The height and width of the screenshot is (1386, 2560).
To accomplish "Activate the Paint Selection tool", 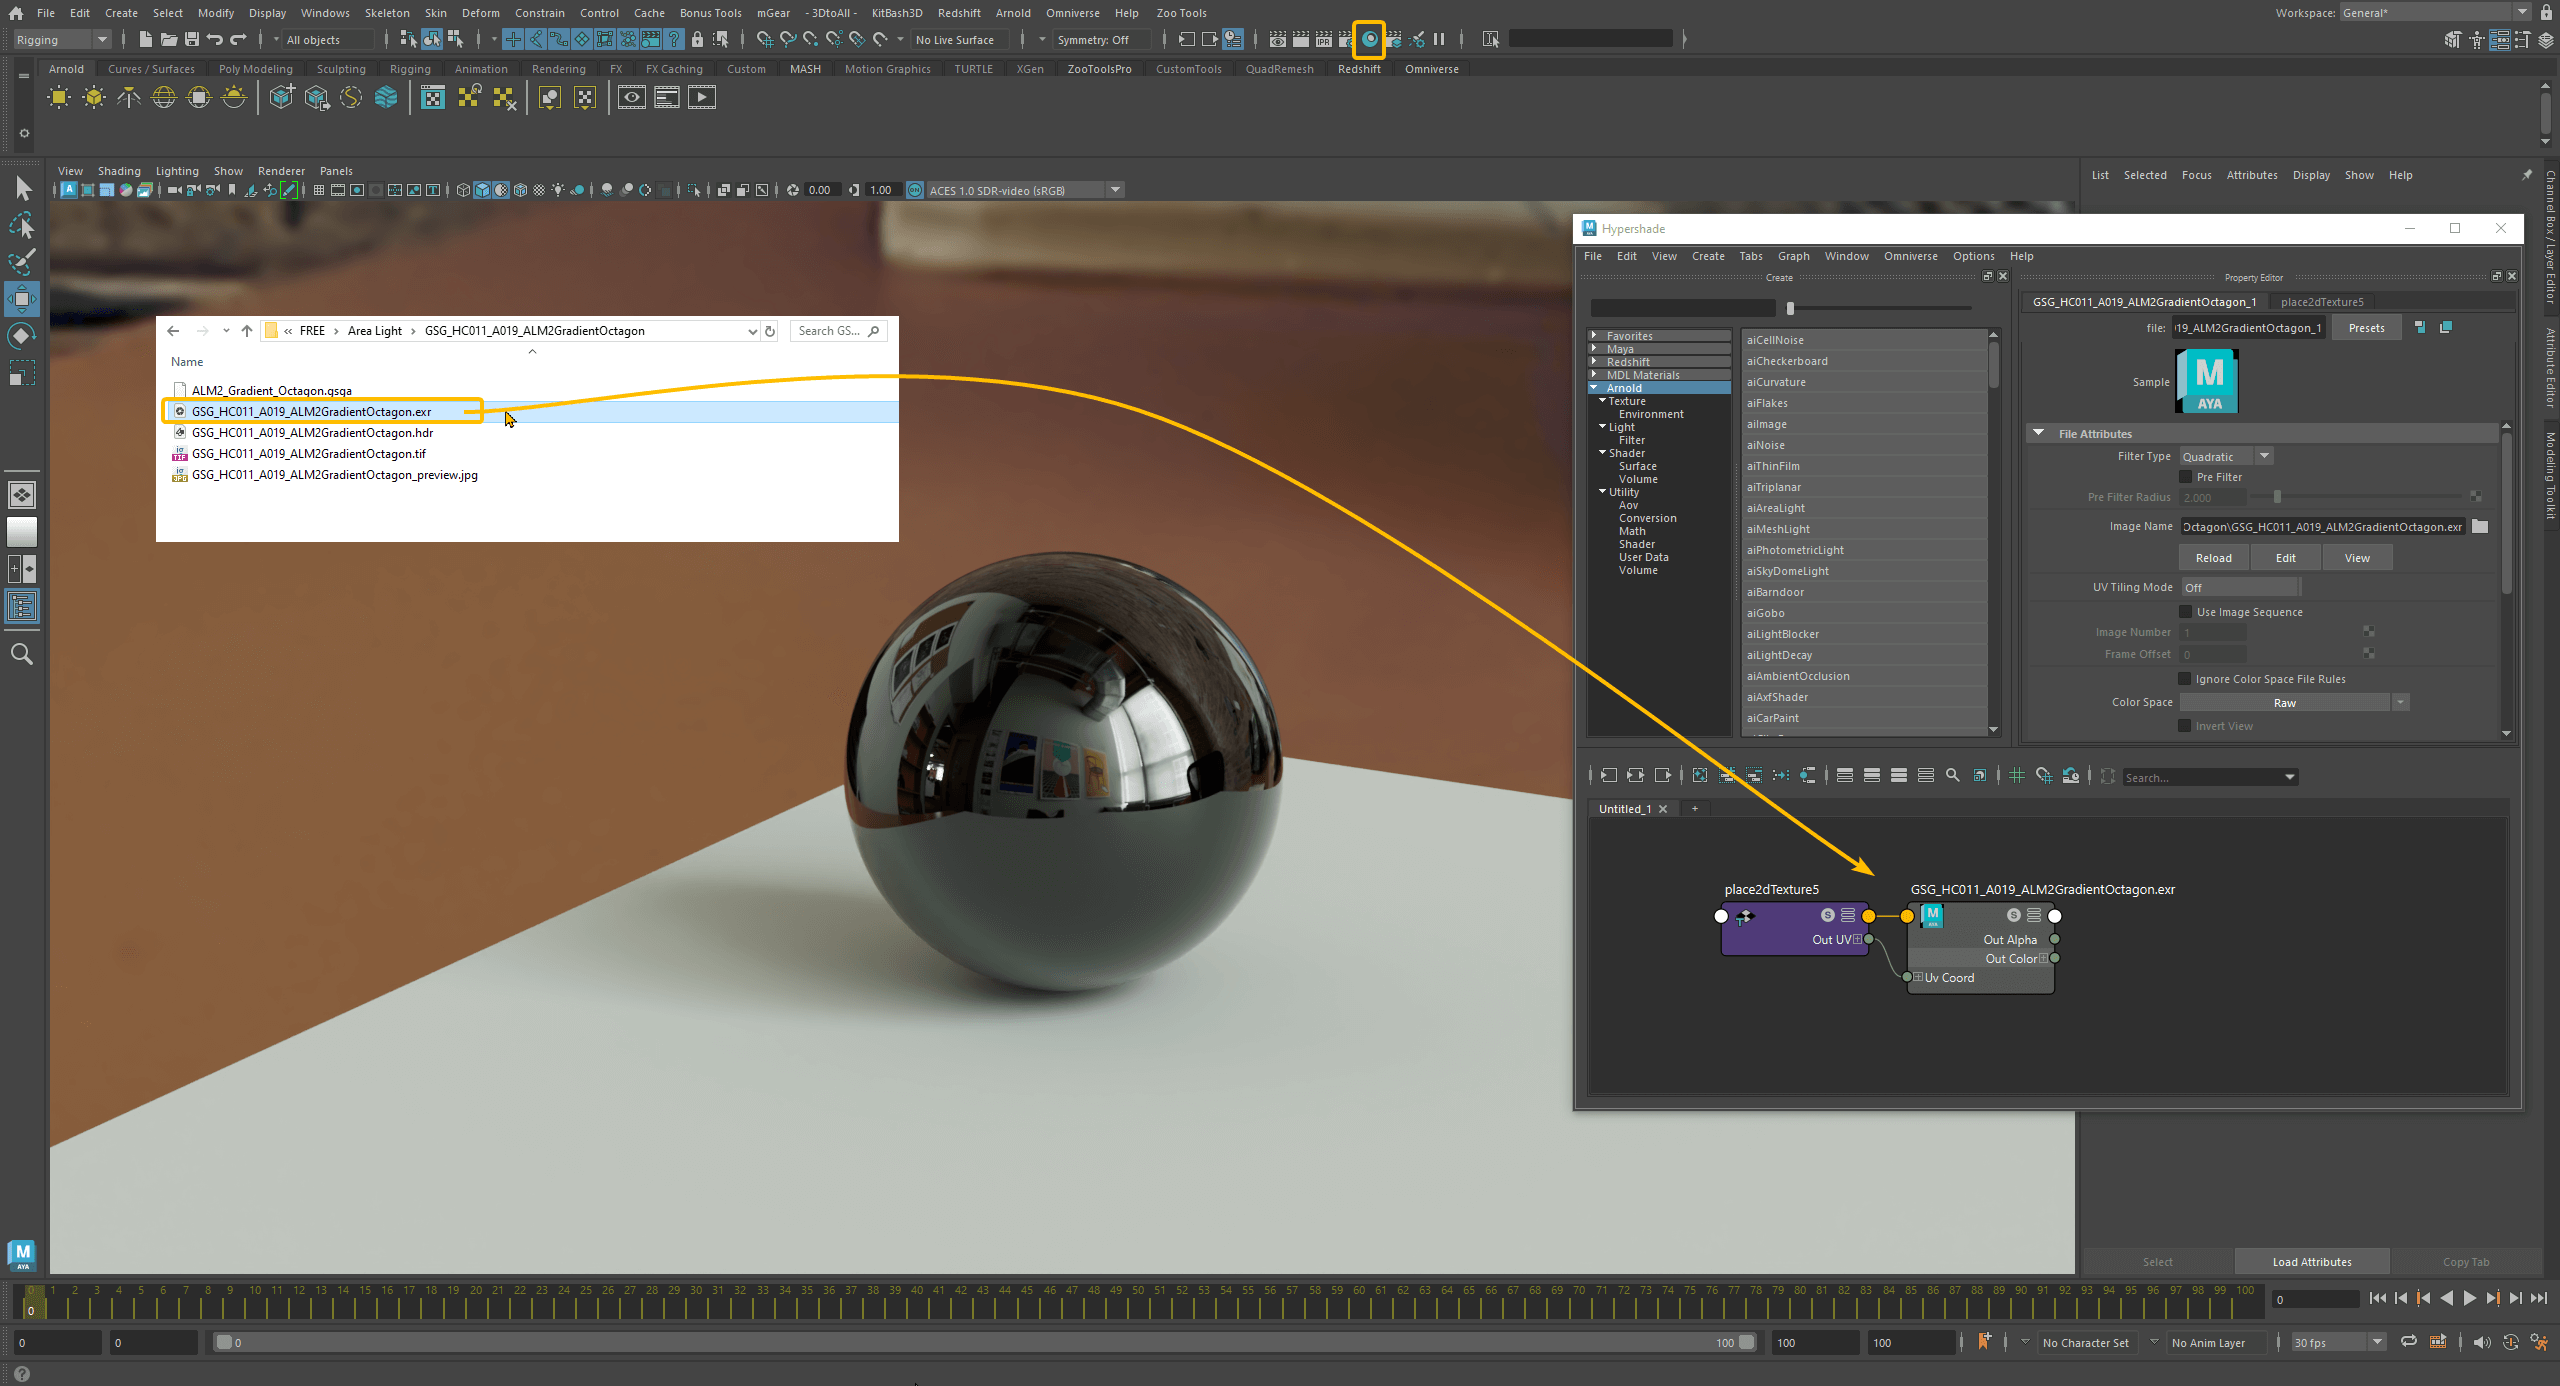I will [22, 262].
